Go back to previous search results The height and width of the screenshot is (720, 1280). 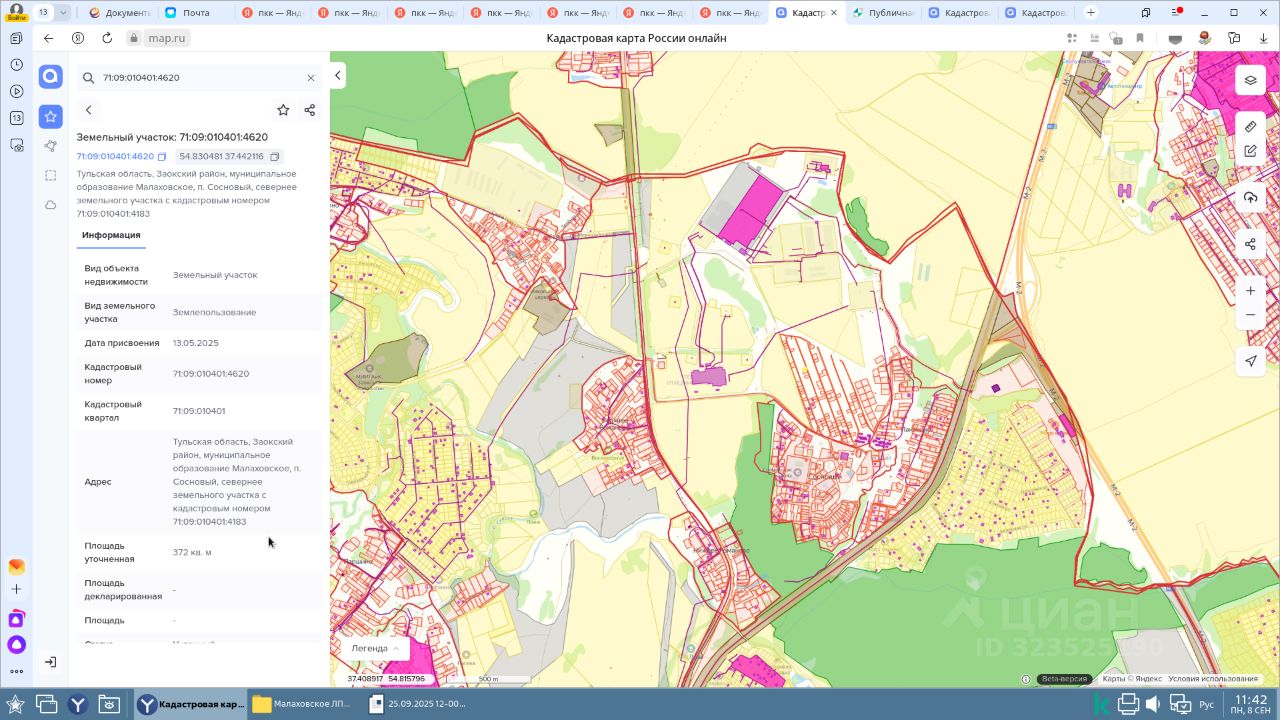[x=88, y=110]
